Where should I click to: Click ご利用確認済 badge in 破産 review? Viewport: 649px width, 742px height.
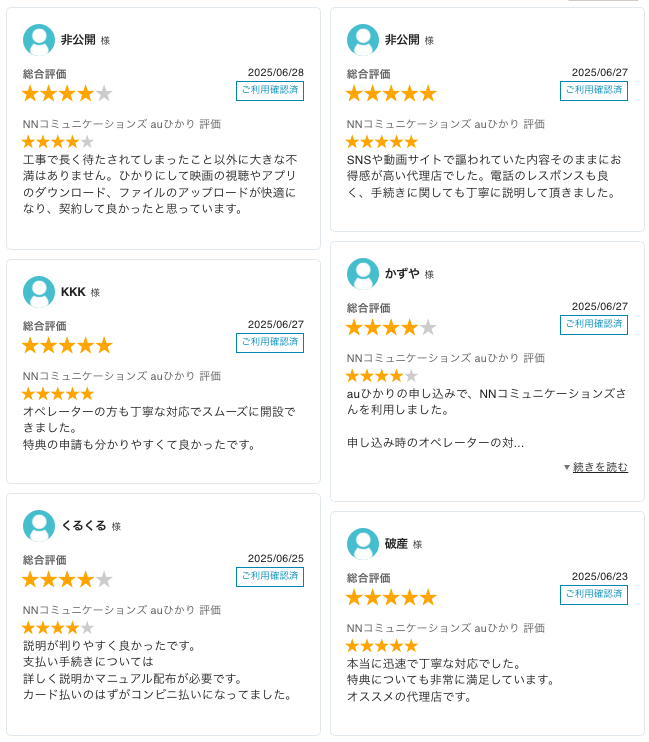(594, 595)
